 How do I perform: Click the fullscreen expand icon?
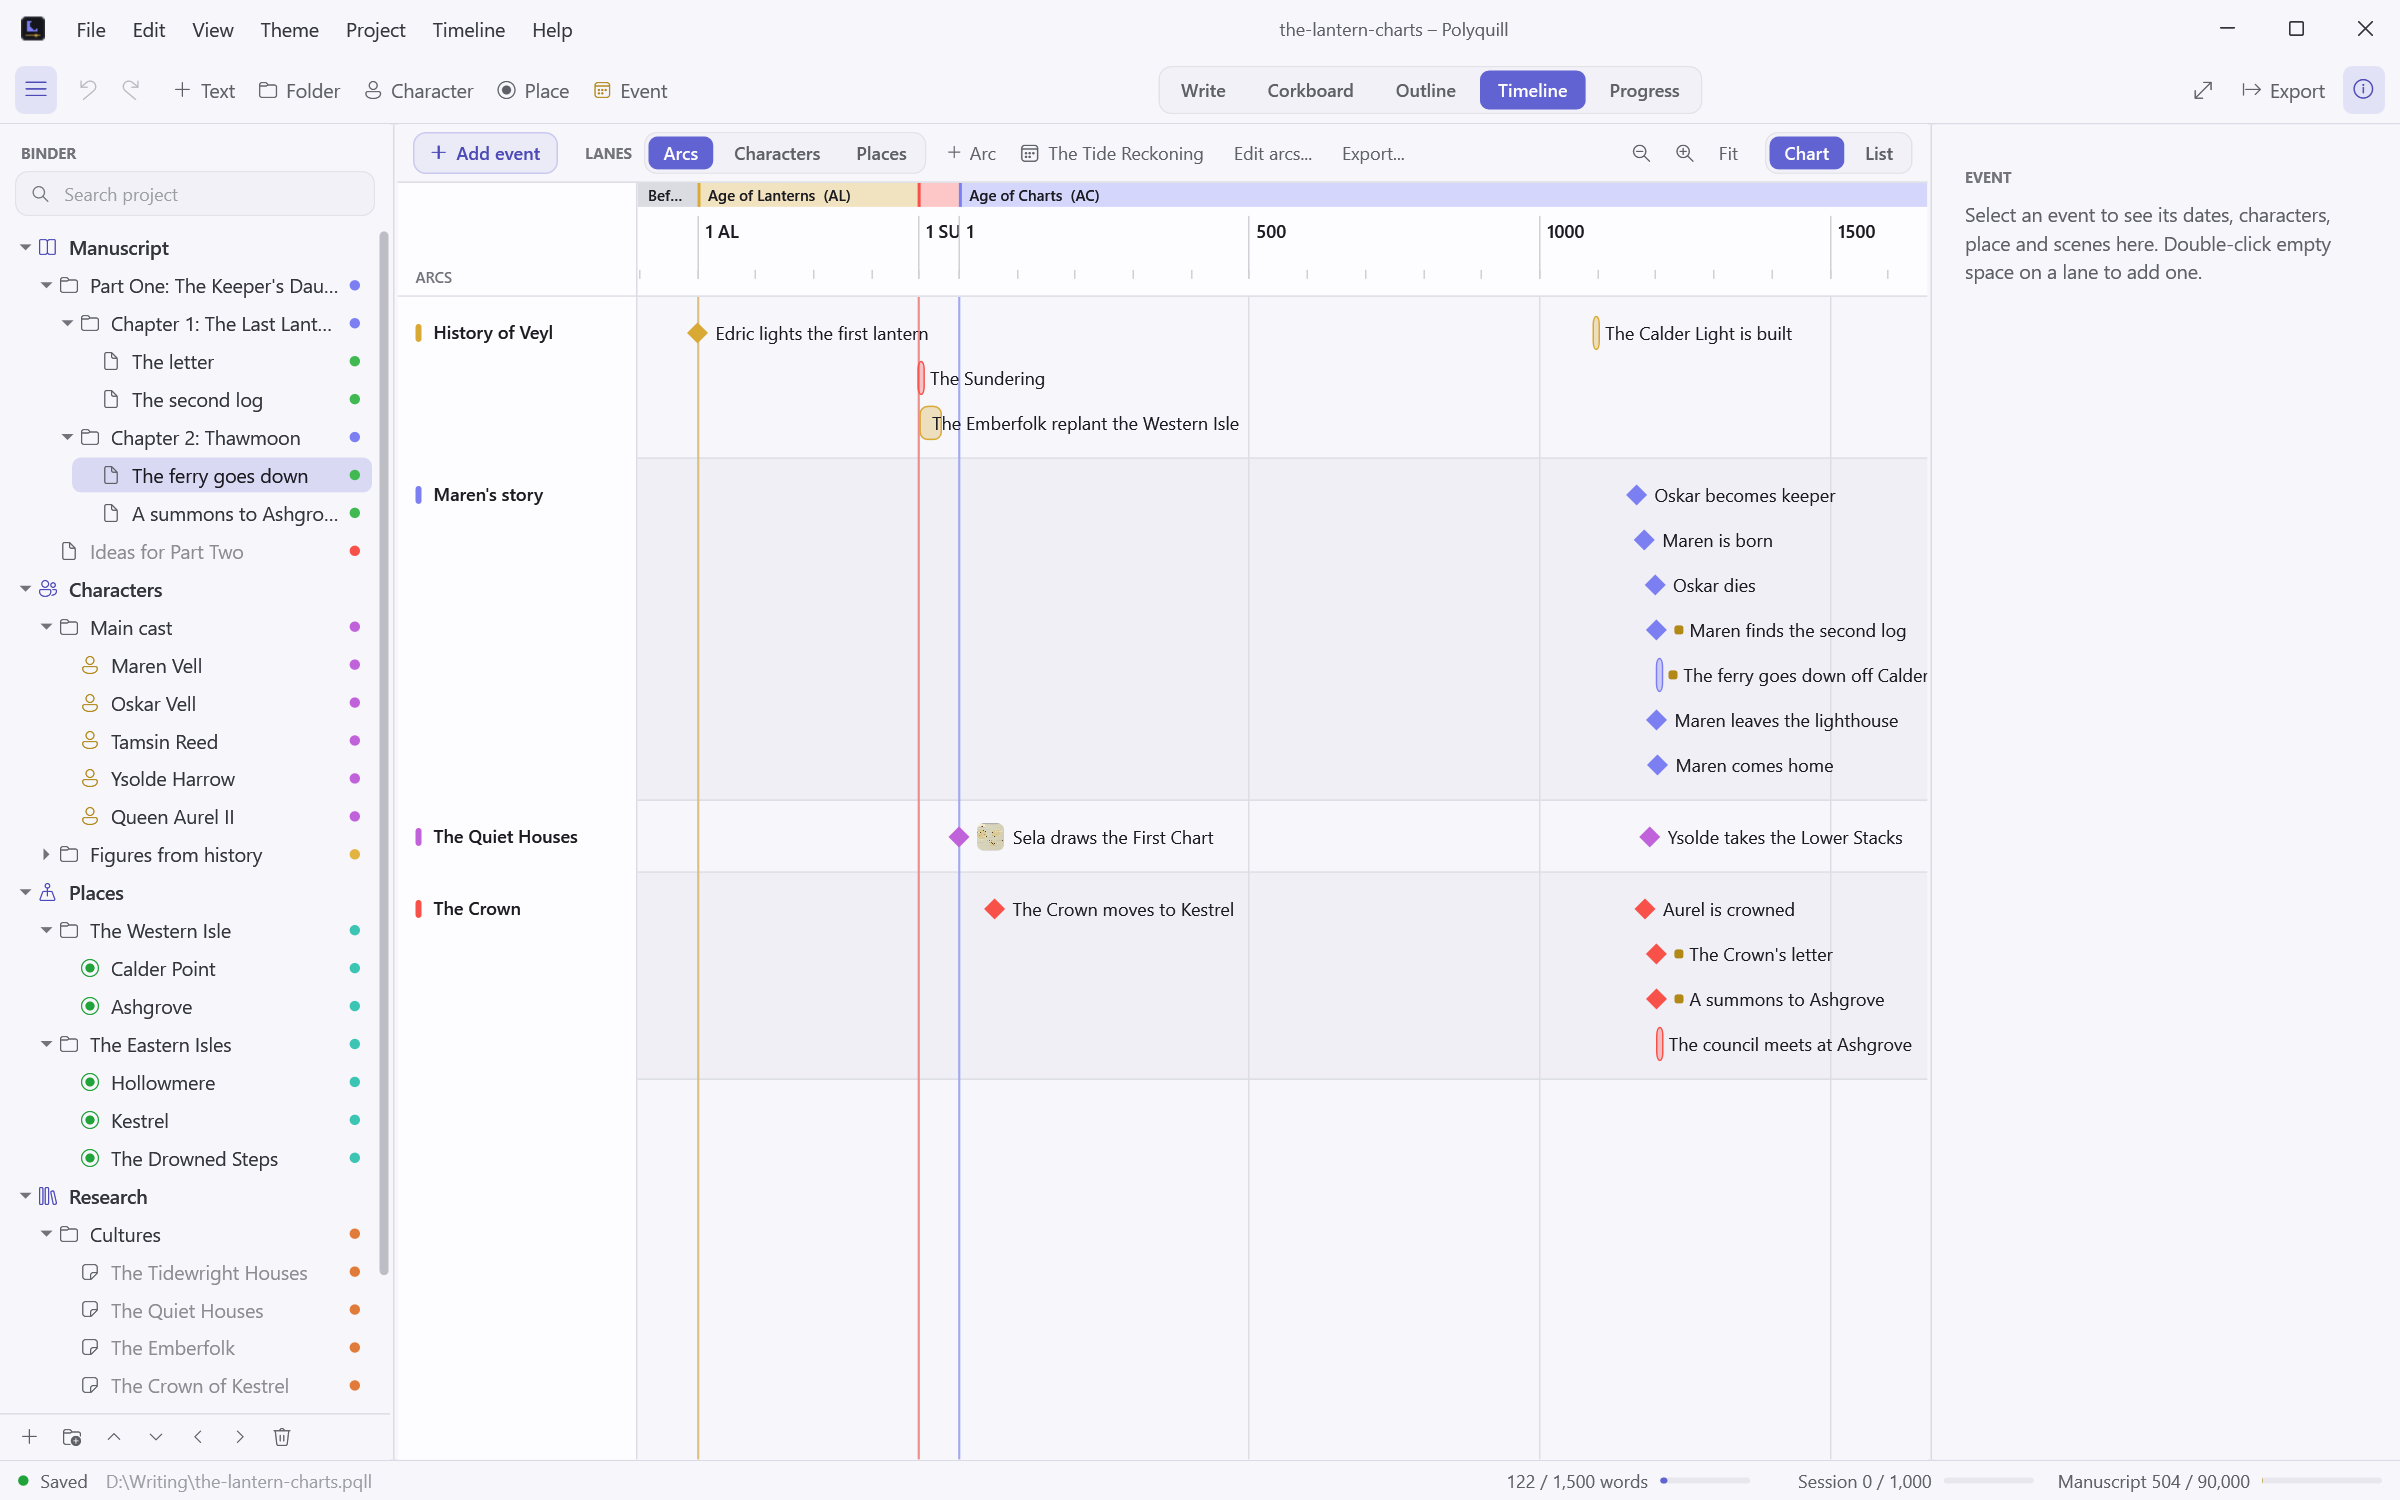[x=2203, y=91]
